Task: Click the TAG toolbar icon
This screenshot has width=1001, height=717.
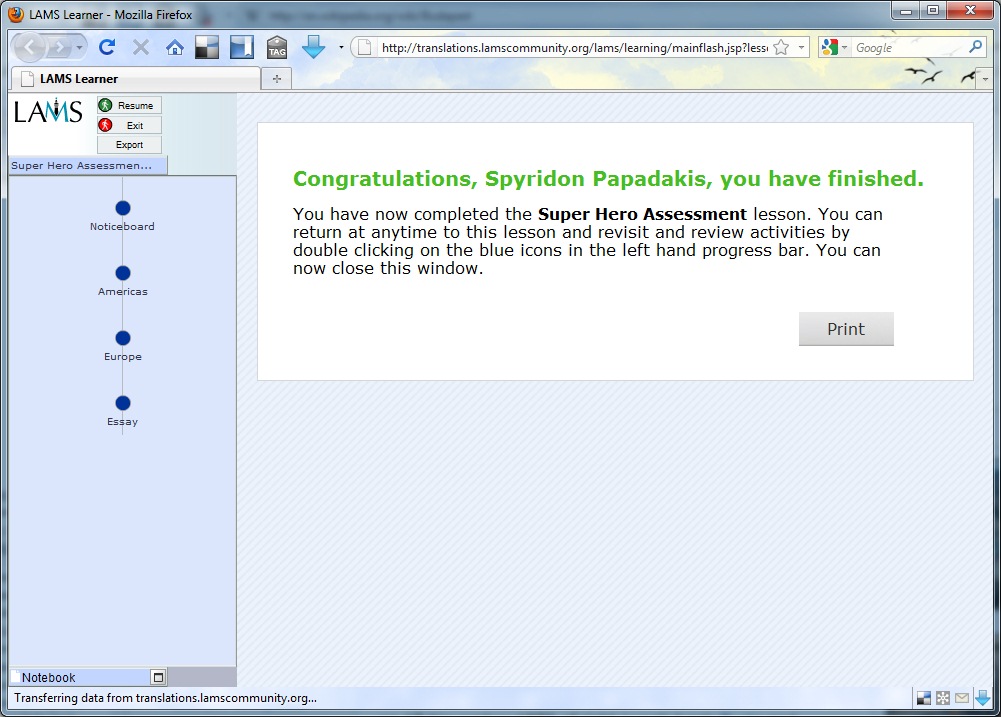Action: coord(277,47)
